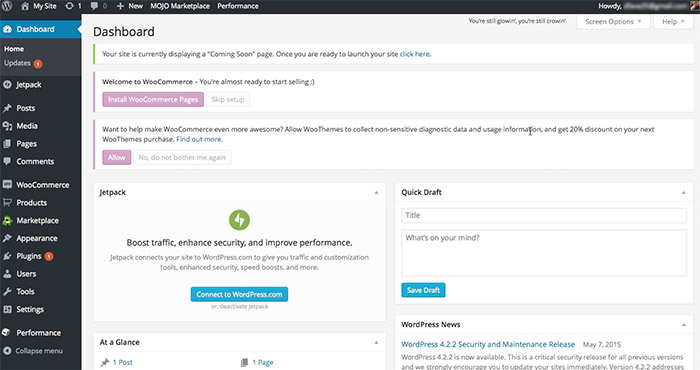The image size is (700, 370).
Task: Open My Site home icon
Action: (25, 6)
